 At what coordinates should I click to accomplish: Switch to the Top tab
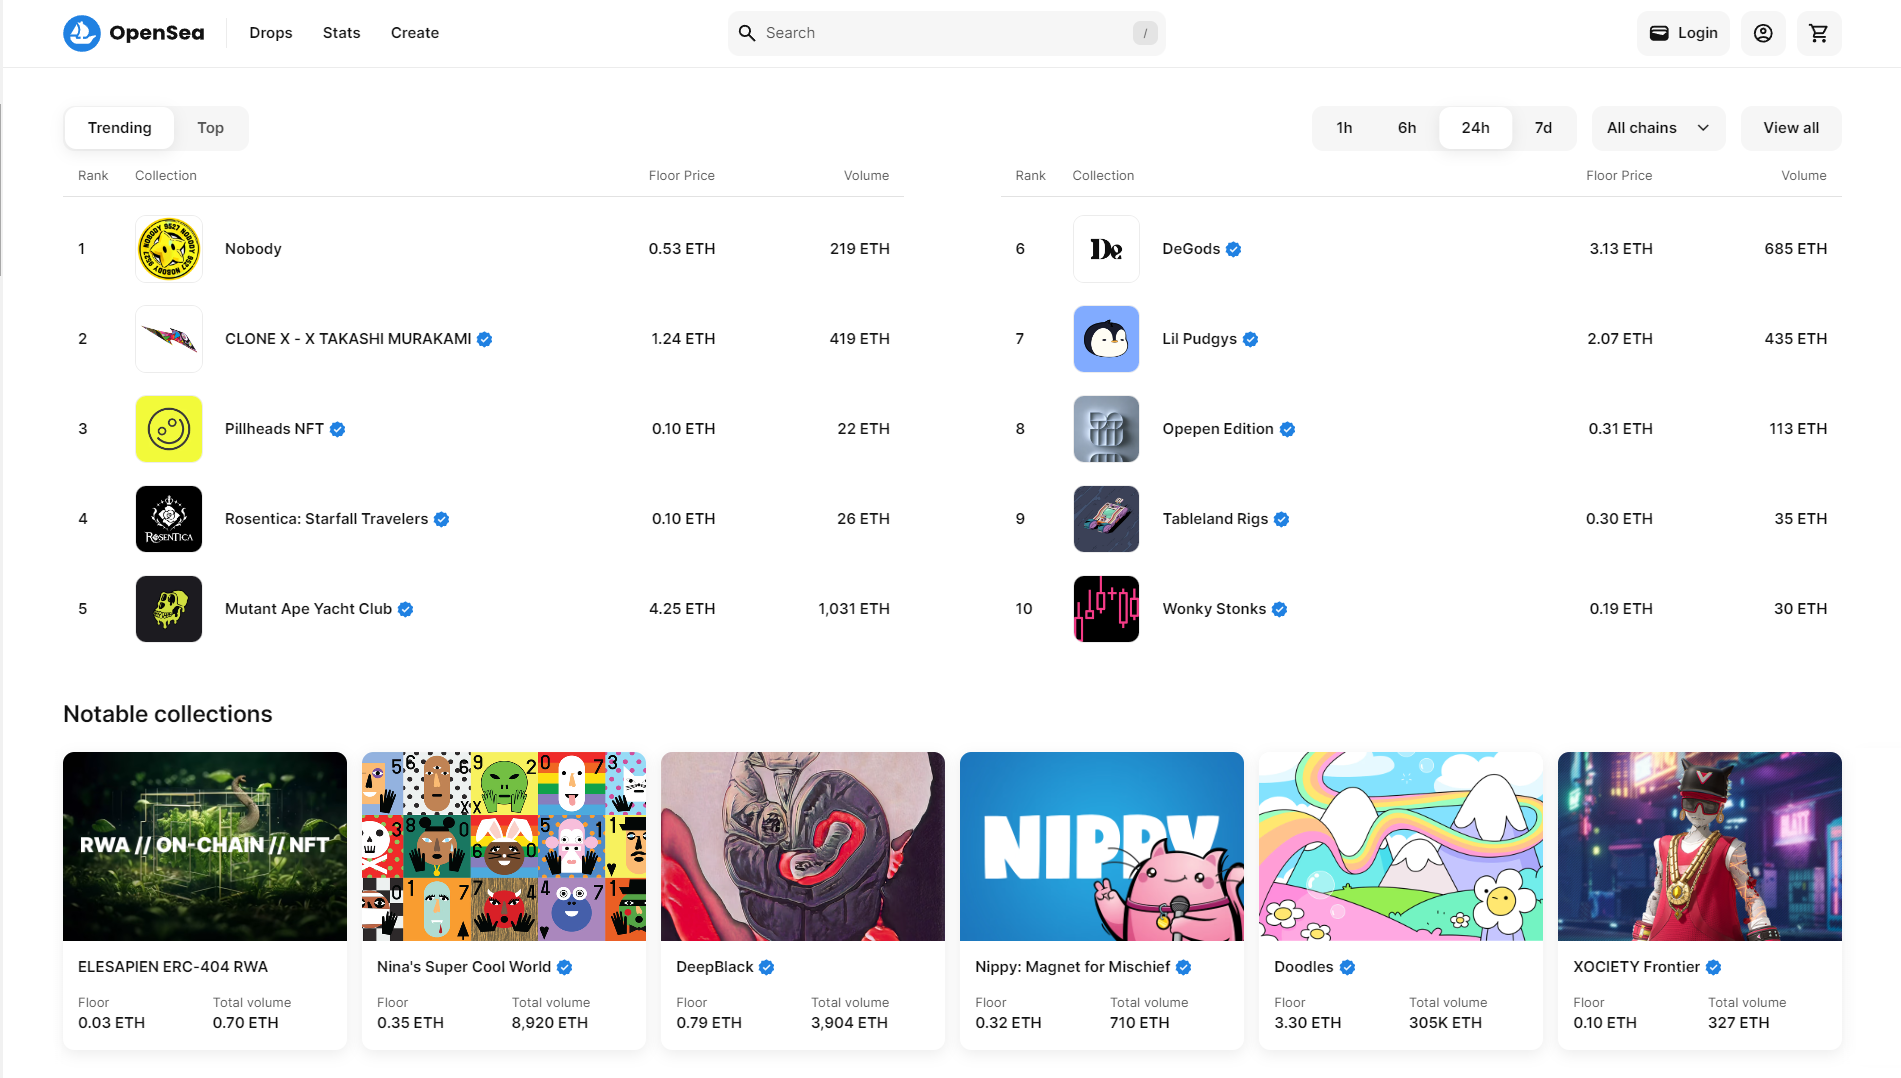(x=210, y=128)
